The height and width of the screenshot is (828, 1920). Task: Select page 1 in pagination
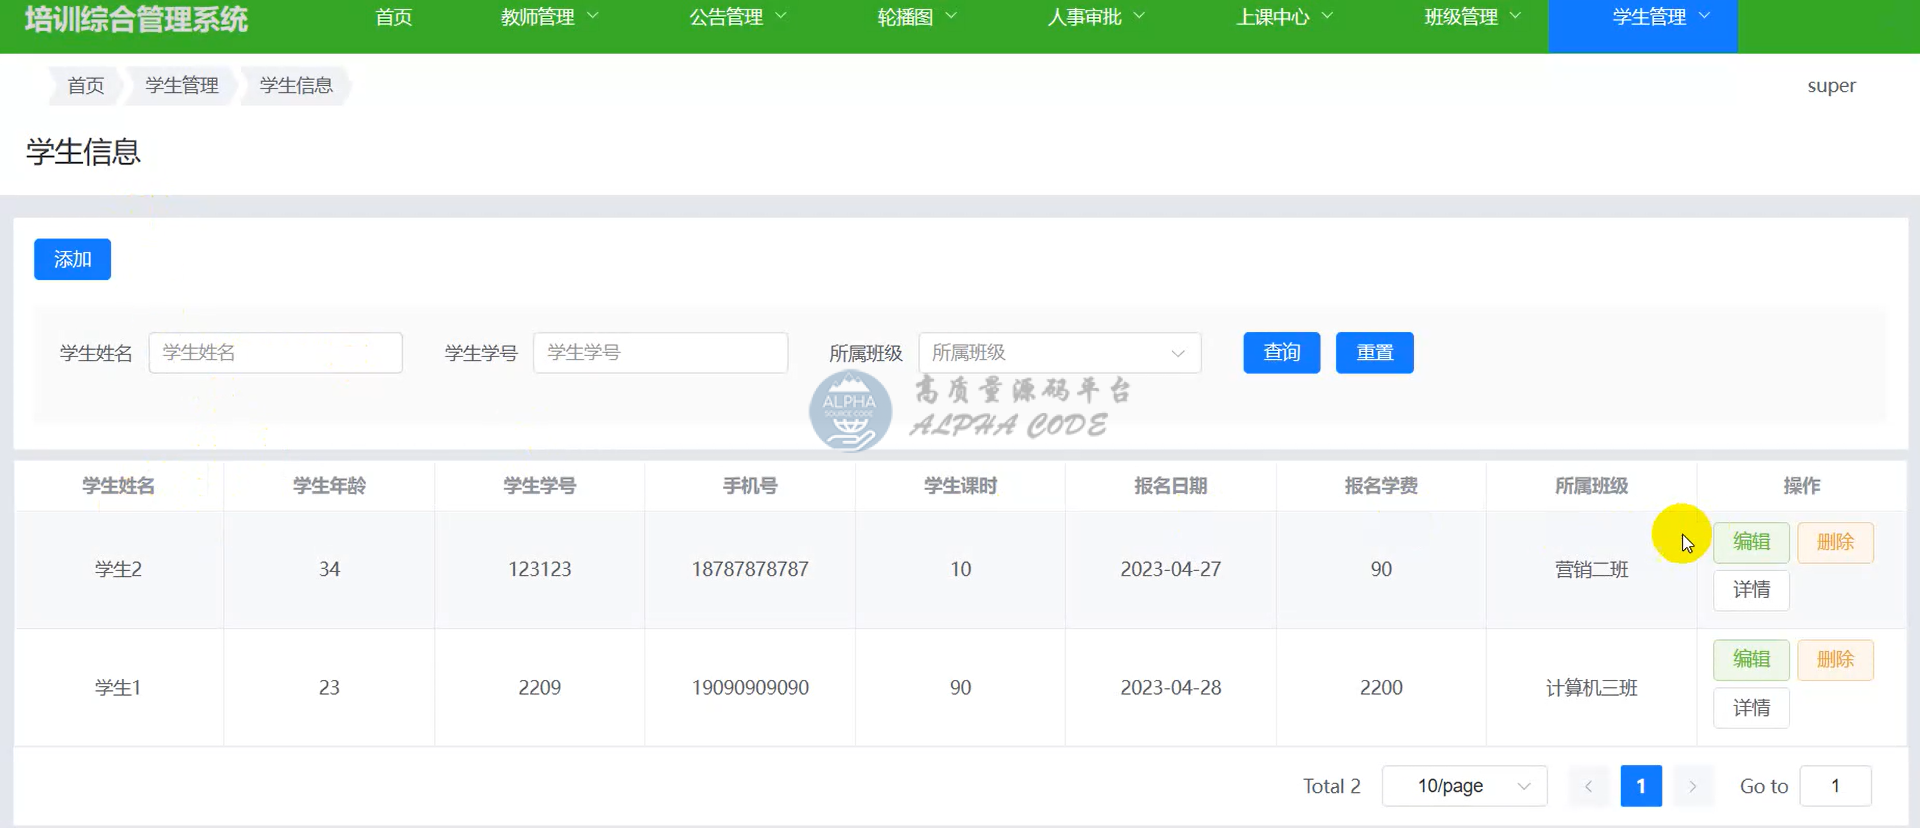(x=1640, y=786)
